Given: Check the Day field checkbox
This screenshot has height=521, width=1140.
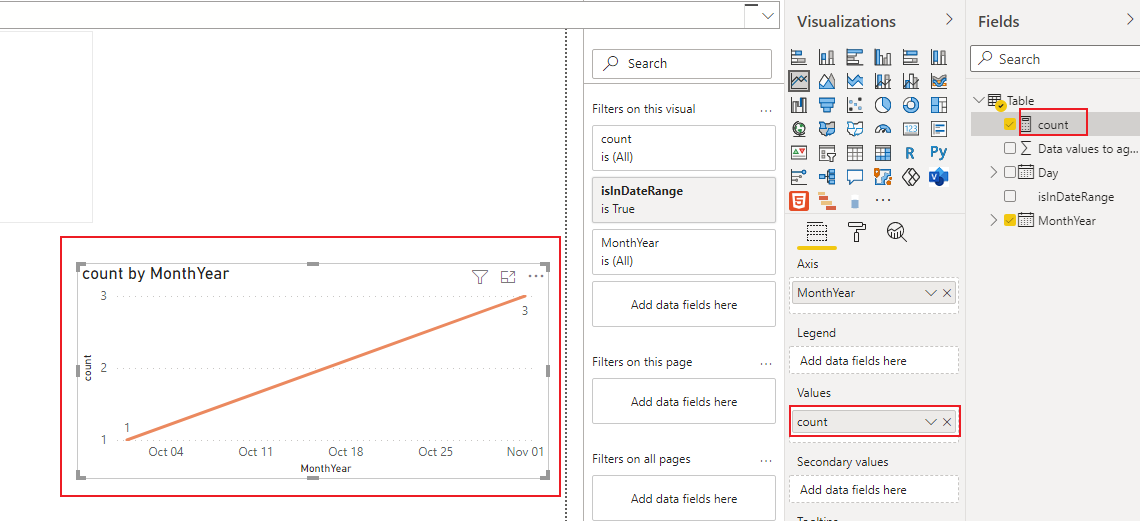Looking at the screenshot, I should coord(1009,172).
